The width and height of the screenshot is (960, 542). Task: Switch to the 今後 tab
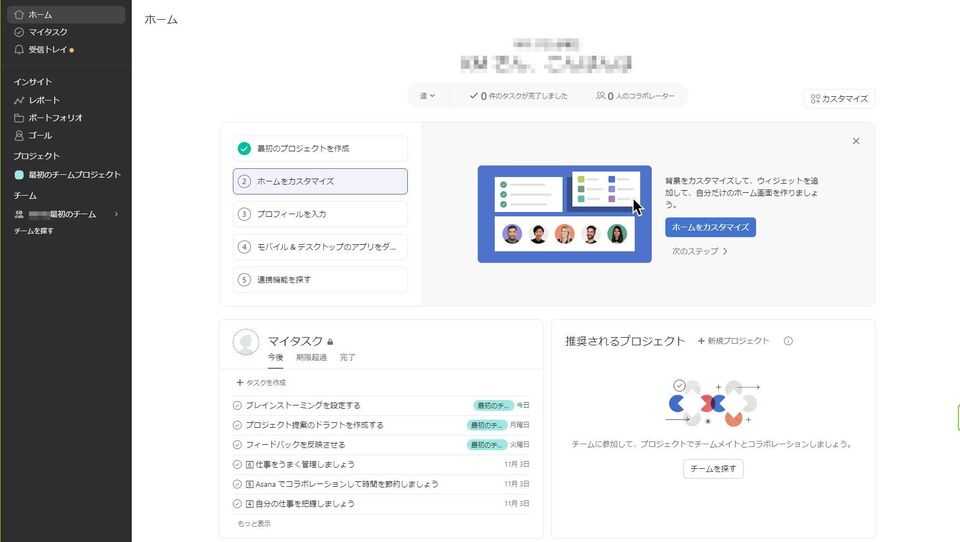tap(276, 358)
